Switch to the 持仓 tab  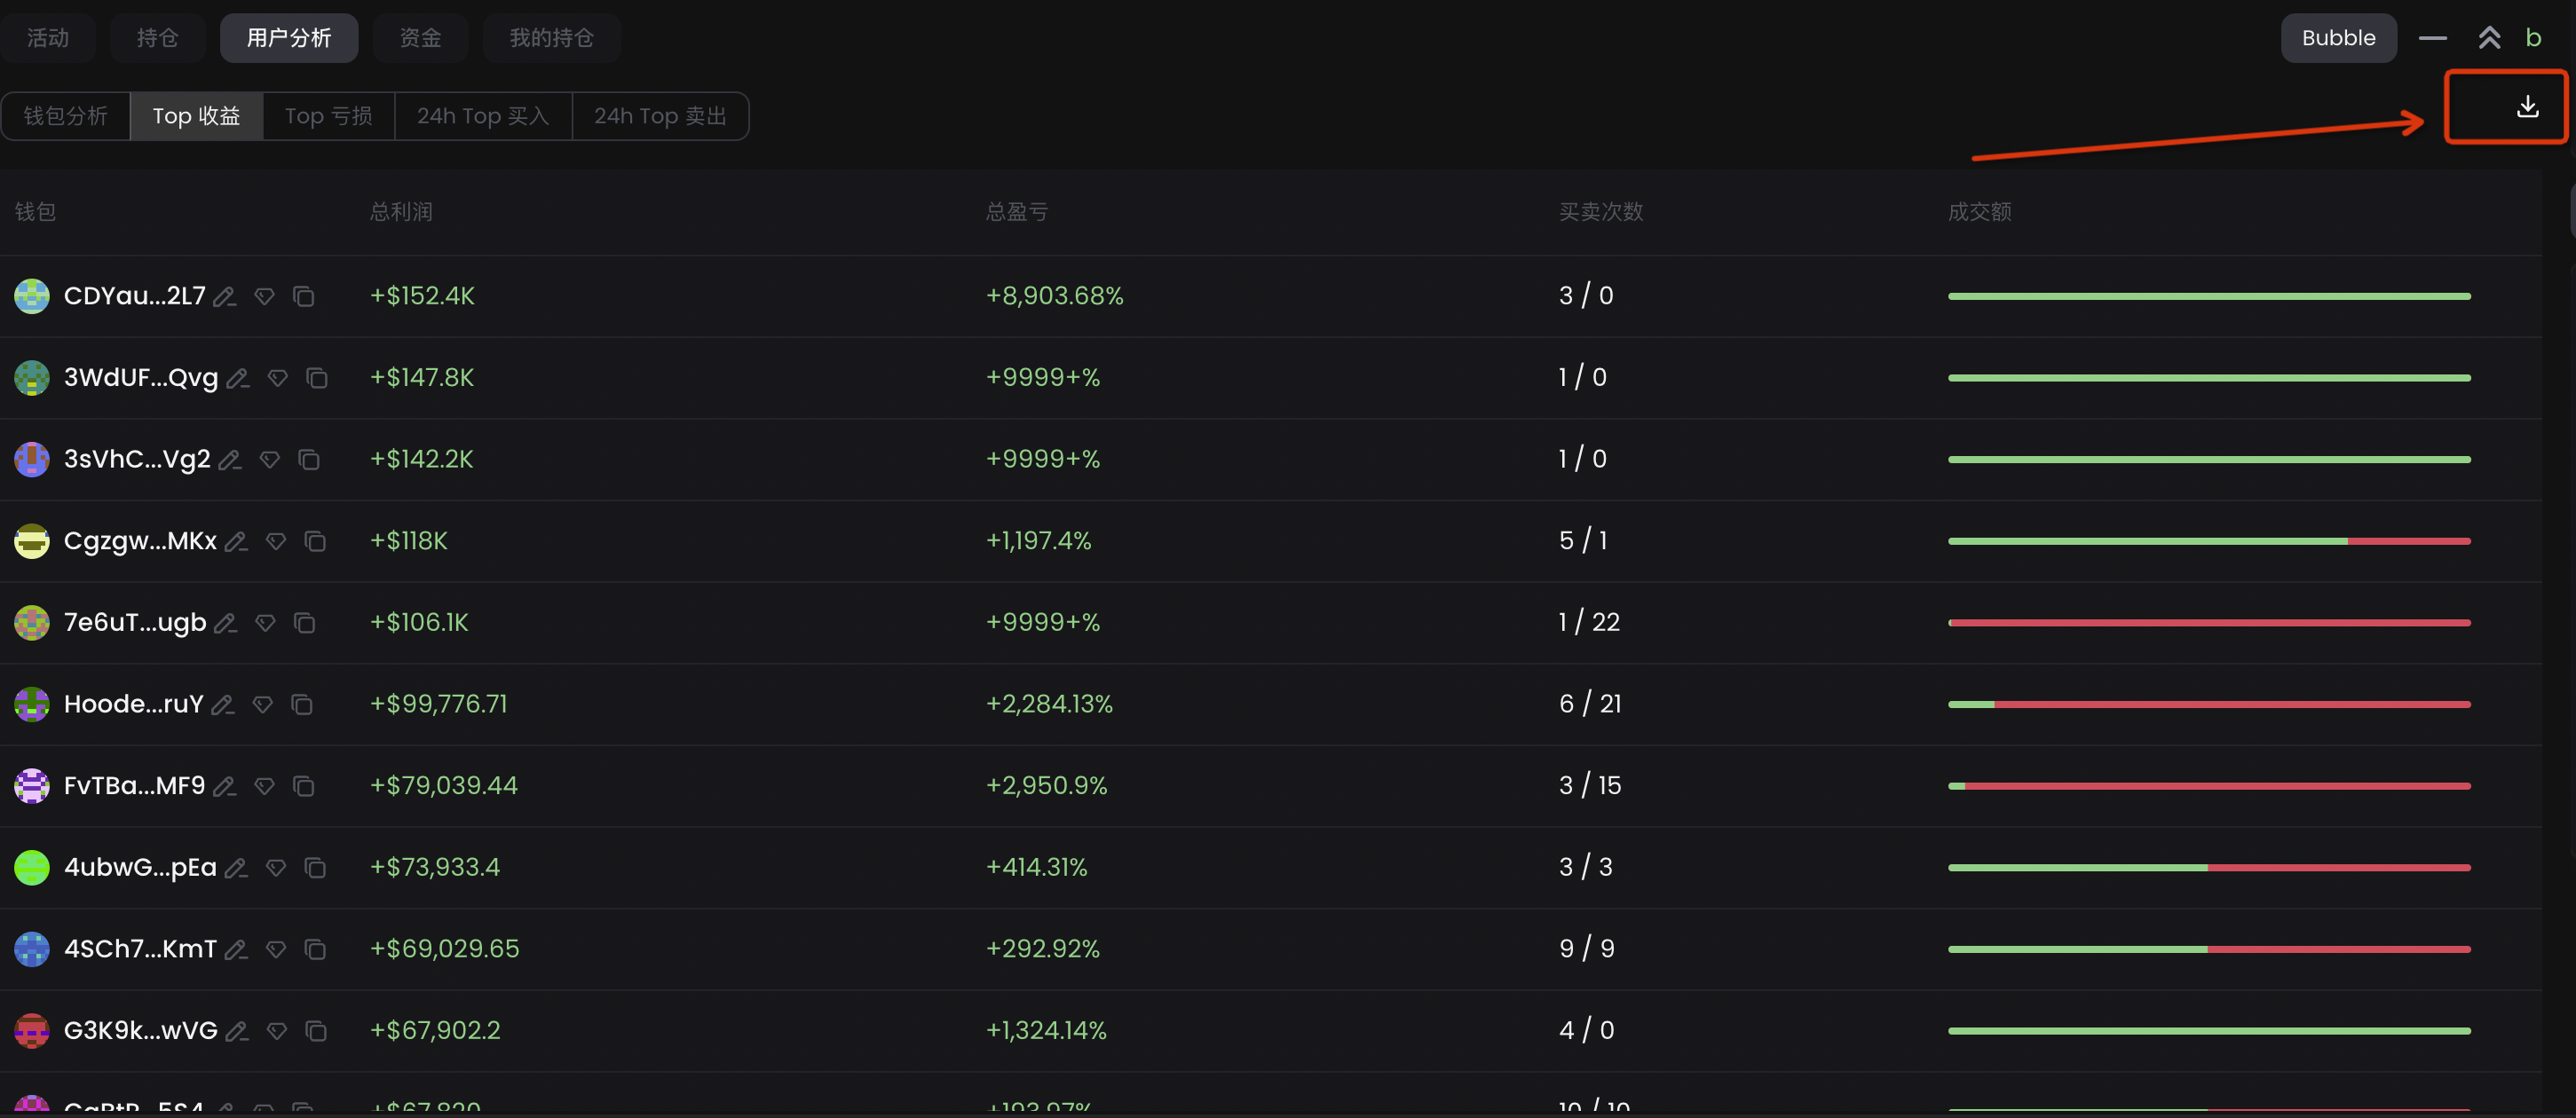(157, 38)
